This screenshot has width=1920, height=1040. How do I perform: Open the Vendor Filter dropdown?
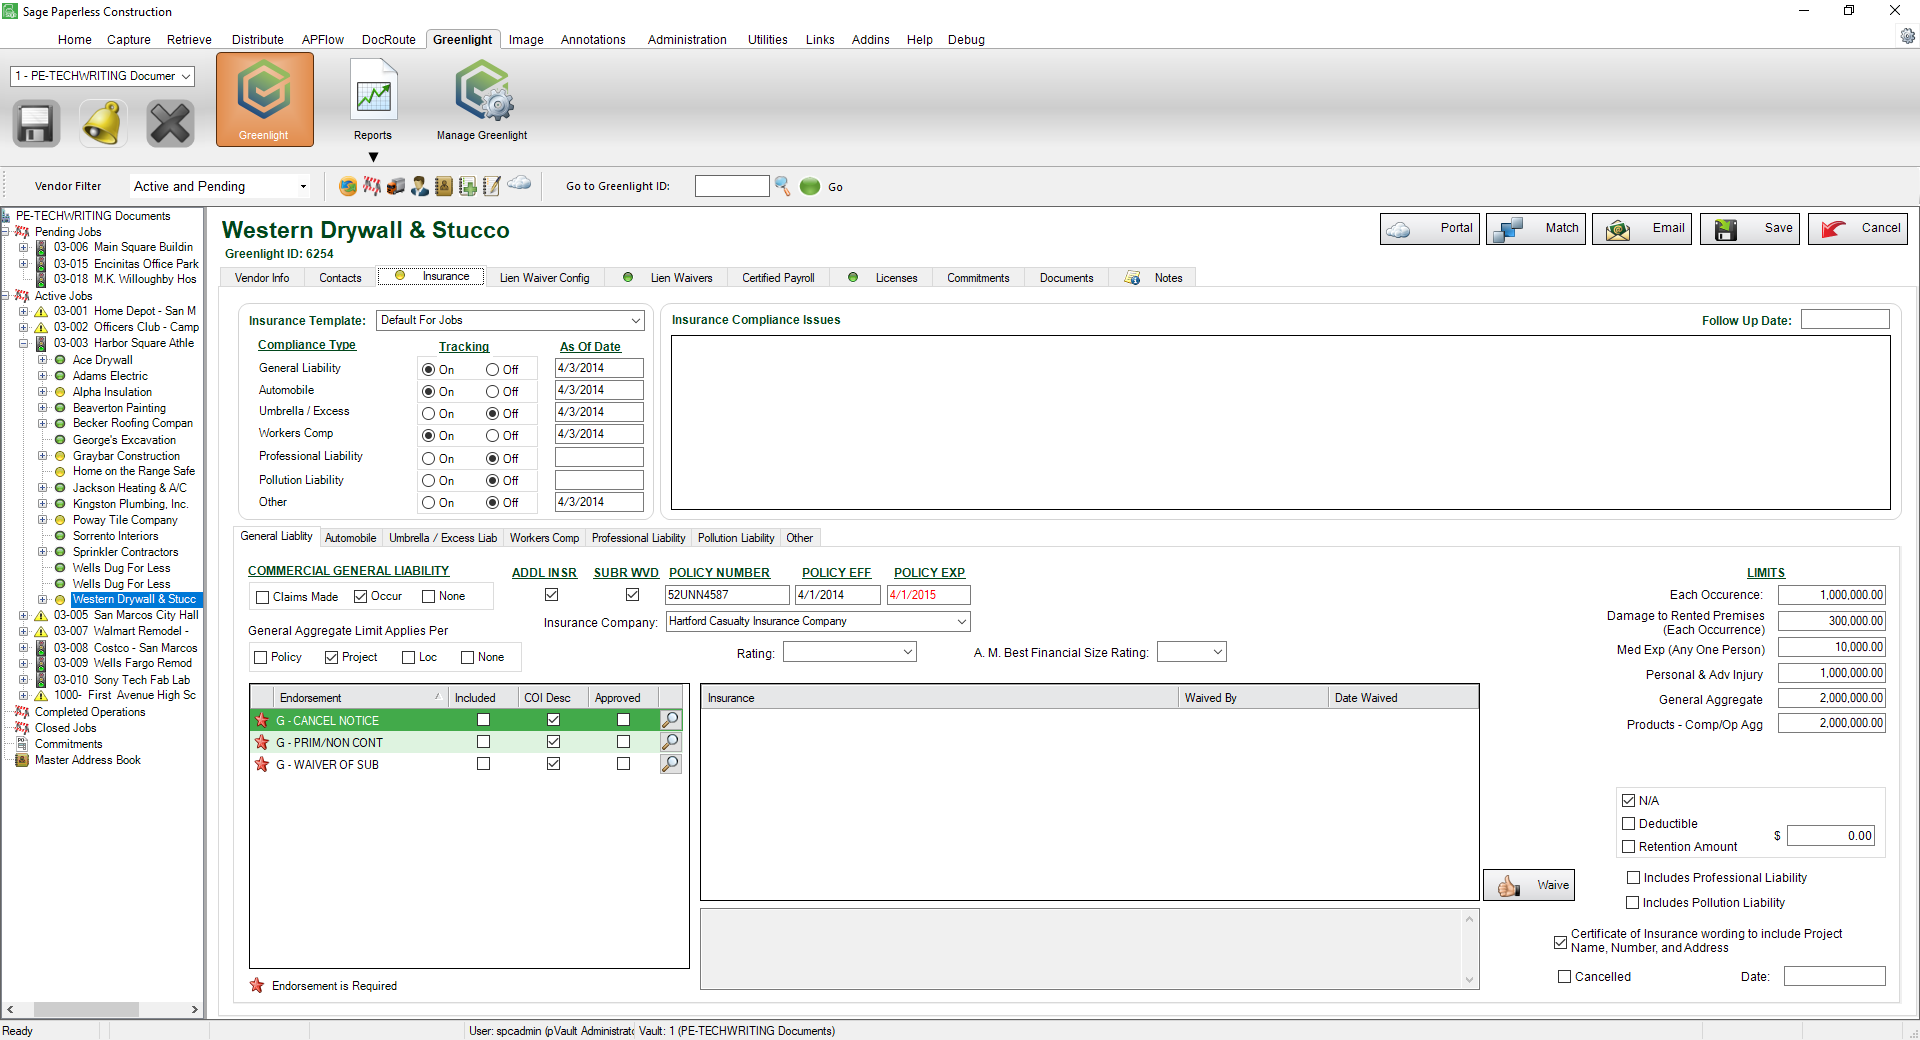tap(303, 187)
